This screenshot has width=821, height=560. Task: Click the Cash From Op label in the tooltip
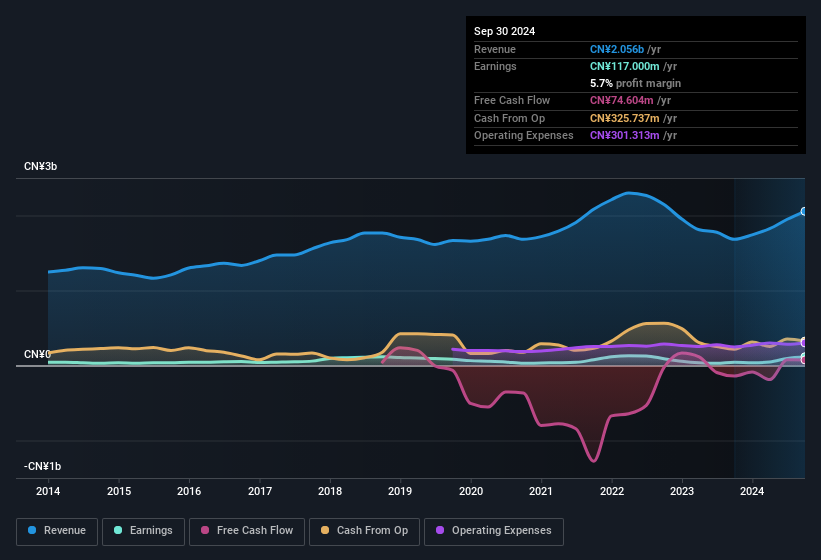click(x=509, y=118)
